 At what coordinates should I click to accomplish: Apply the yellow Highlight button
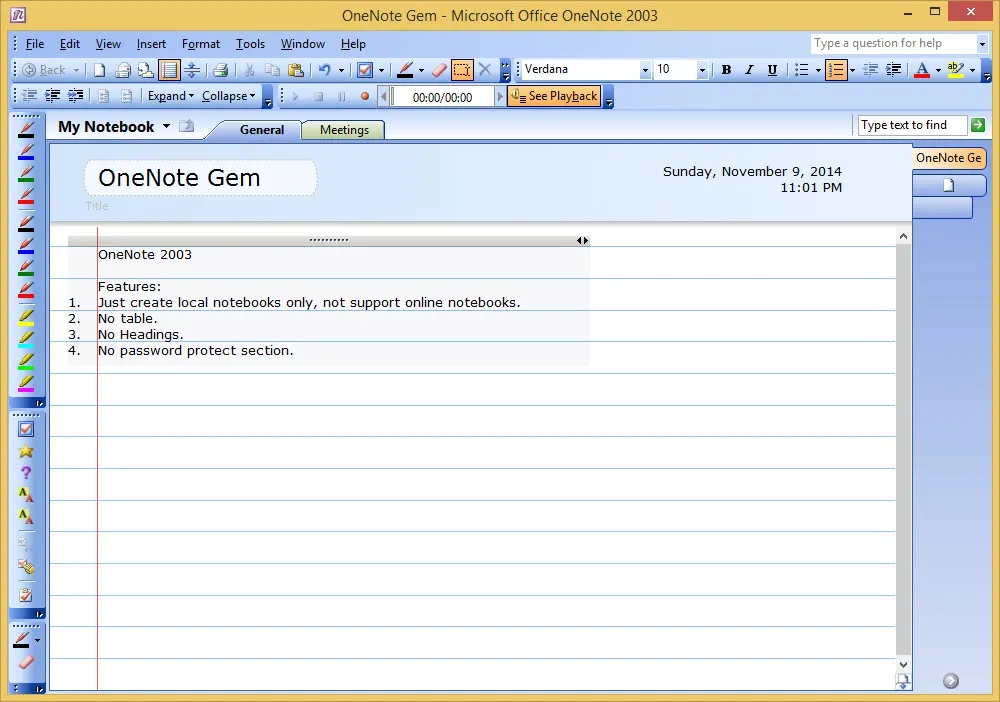[955, 70]
